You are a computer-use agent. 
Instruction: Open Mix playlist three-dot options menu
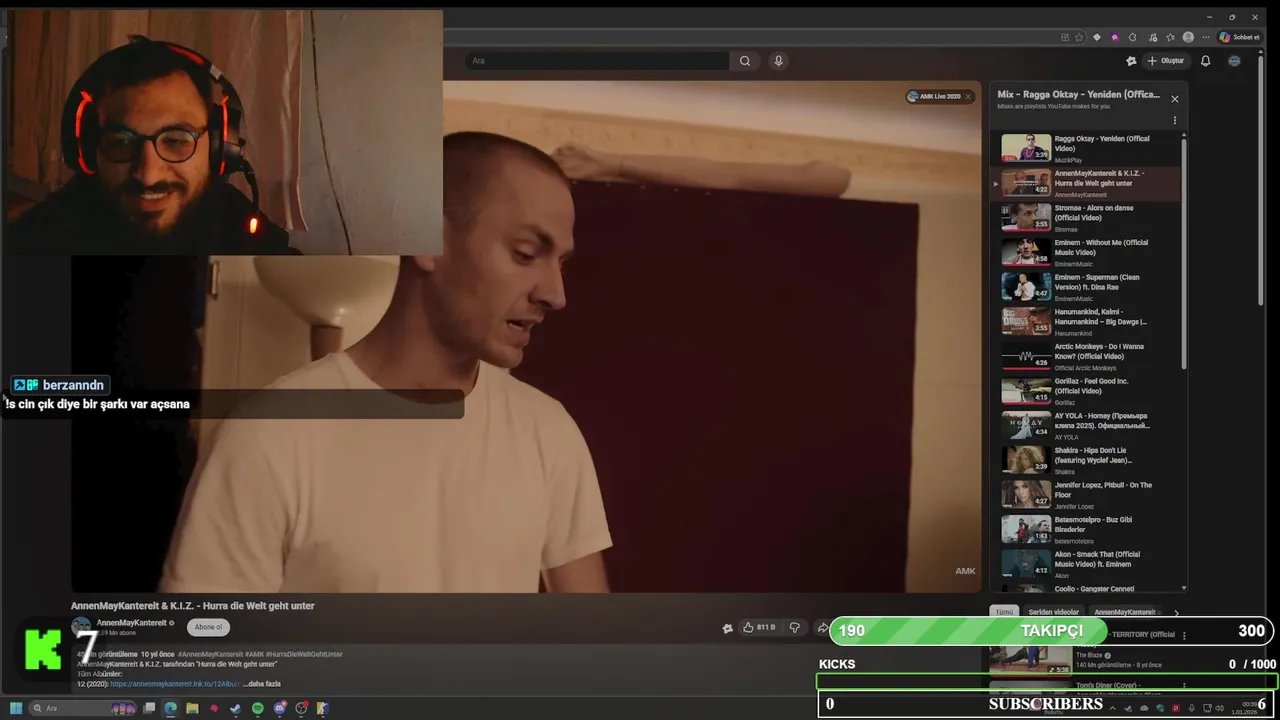click(x=1175, y=121)
